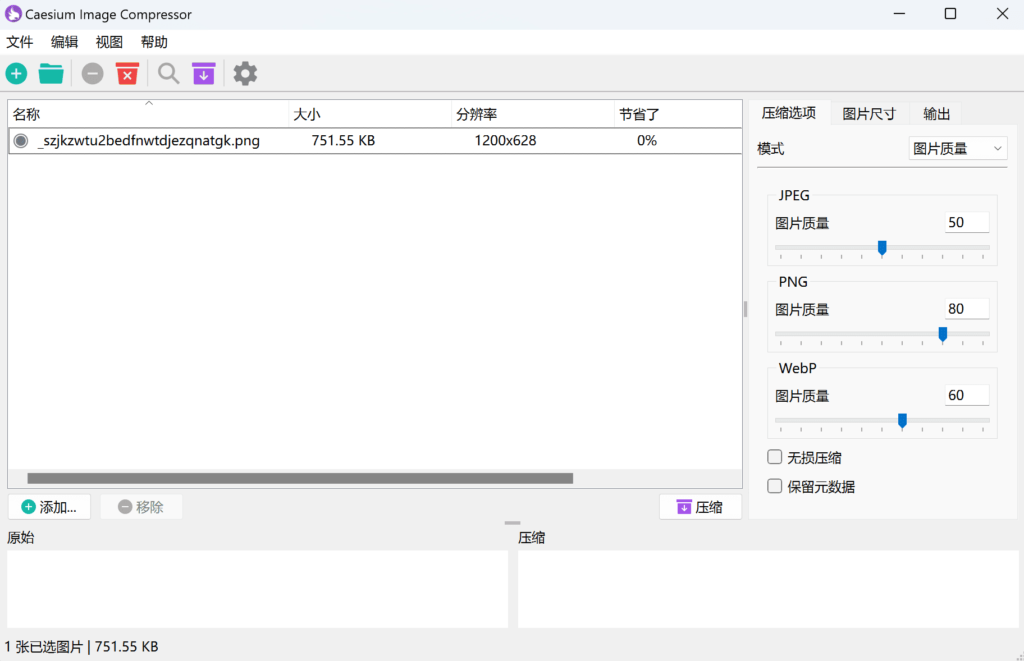The width and height of the screenshot is (1024, 661).
Task: Sort by the 分辨率 column header
Action: 533,114
